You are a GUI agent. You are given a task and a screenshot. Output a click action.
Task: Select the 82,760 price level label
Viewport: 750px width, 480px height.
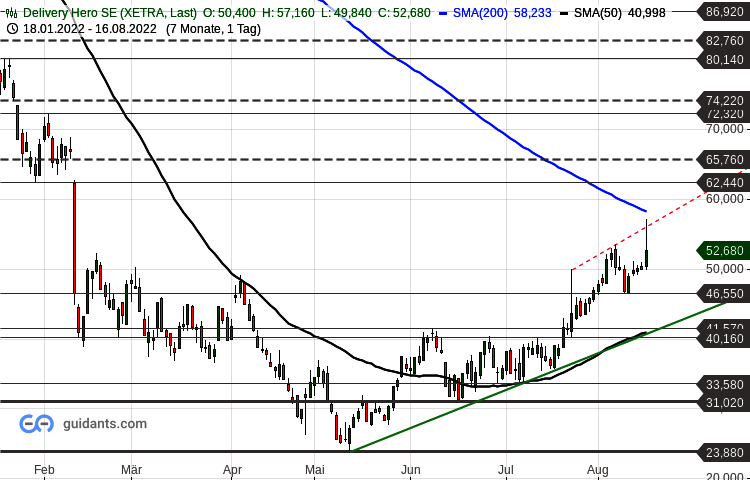(724, 41)
